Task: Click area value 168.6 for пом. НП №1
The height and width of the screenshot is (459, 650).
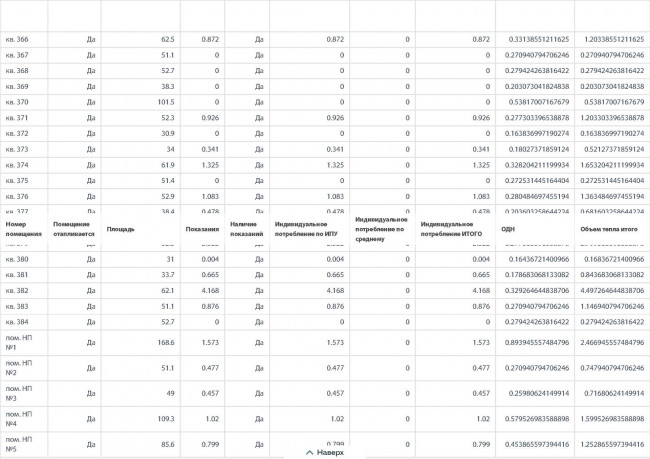Action: point(166,342)
